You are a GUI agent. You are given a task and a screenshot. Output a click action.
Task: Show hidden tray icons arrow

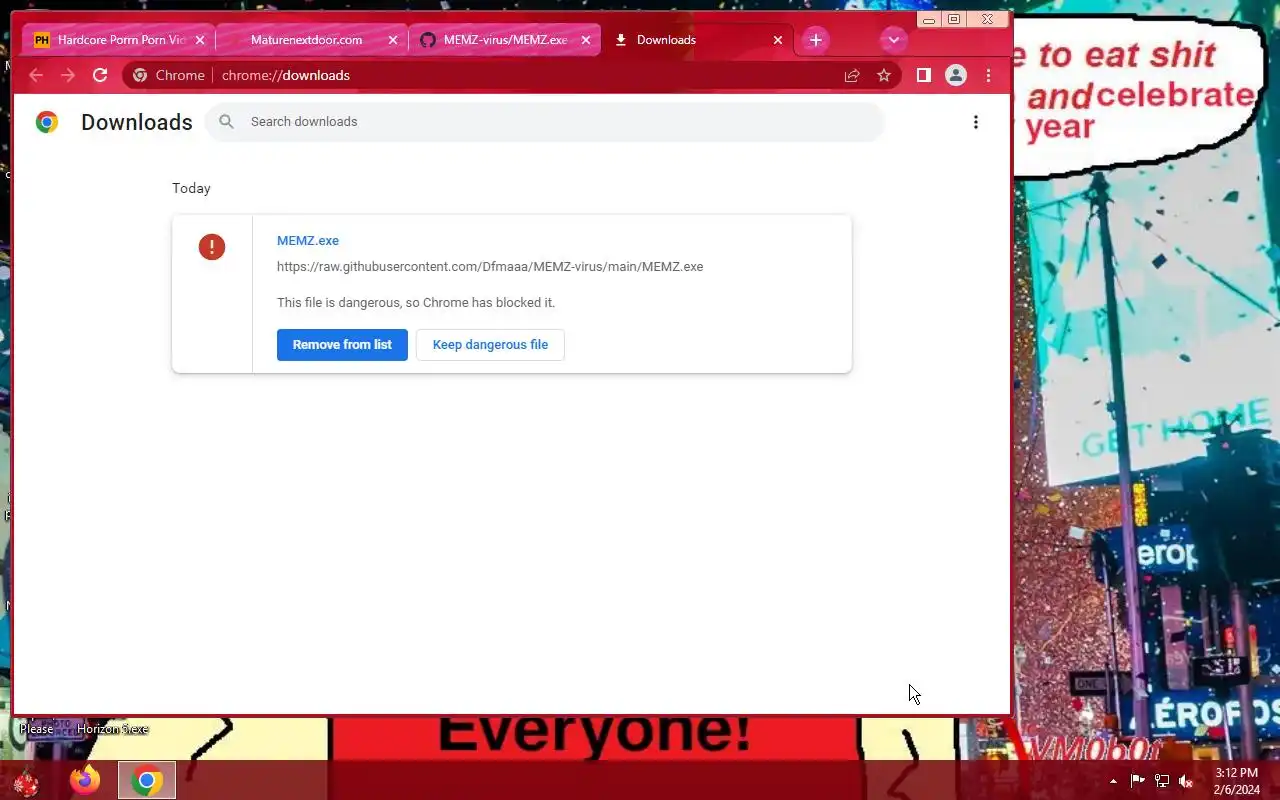pos(1113,781)
